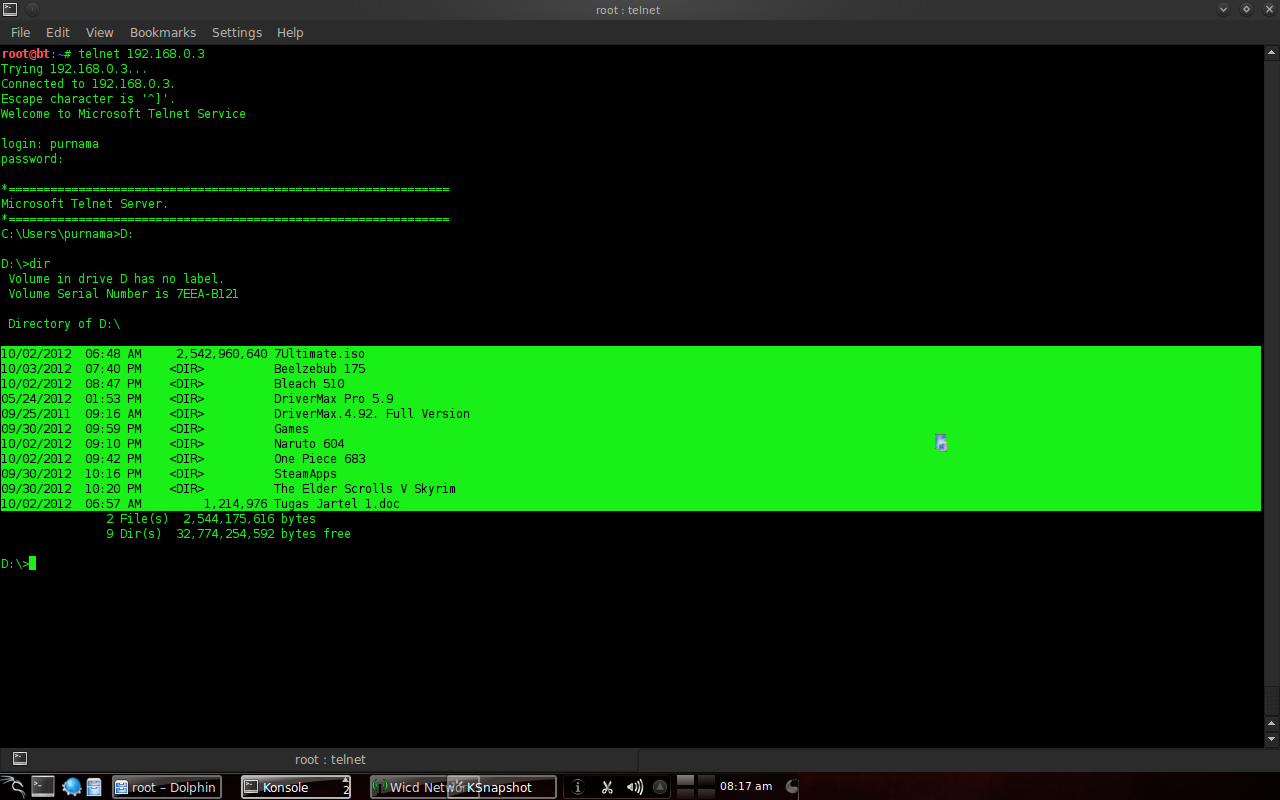The image size is (1280, 800).
Task: Launch the web browser globe icon
Action: pos(71,787)
